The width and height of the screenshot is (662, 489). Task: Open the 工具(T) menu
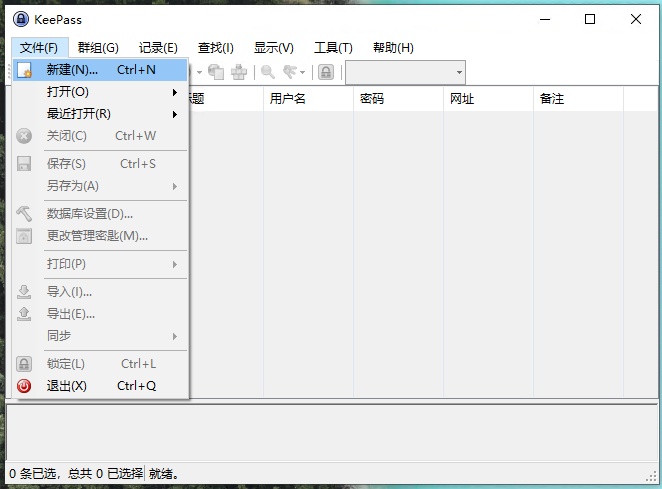tap(333, 47)
